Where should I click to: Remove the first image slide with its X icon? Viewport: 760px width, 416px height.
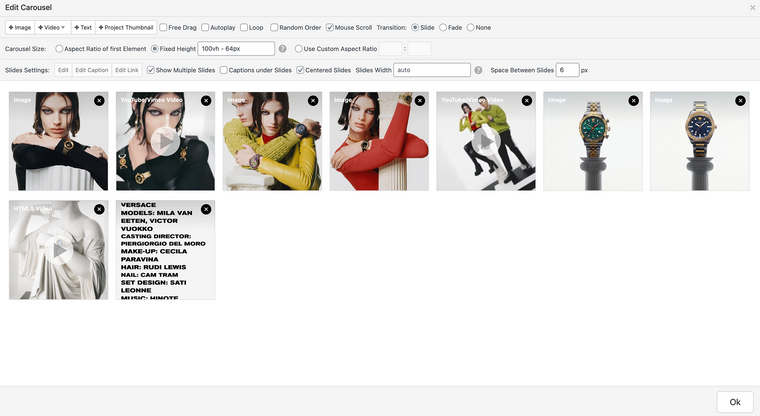click(x=99, y=100)
